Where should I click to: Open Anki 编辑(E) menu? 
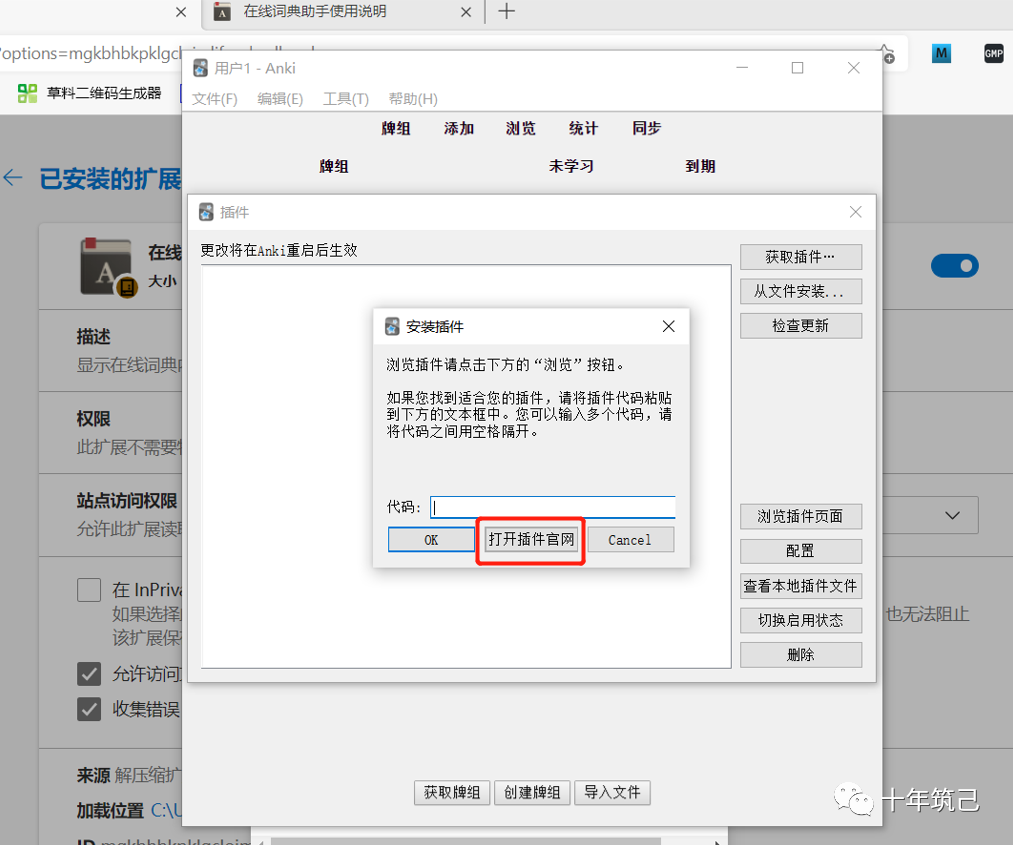280,99
